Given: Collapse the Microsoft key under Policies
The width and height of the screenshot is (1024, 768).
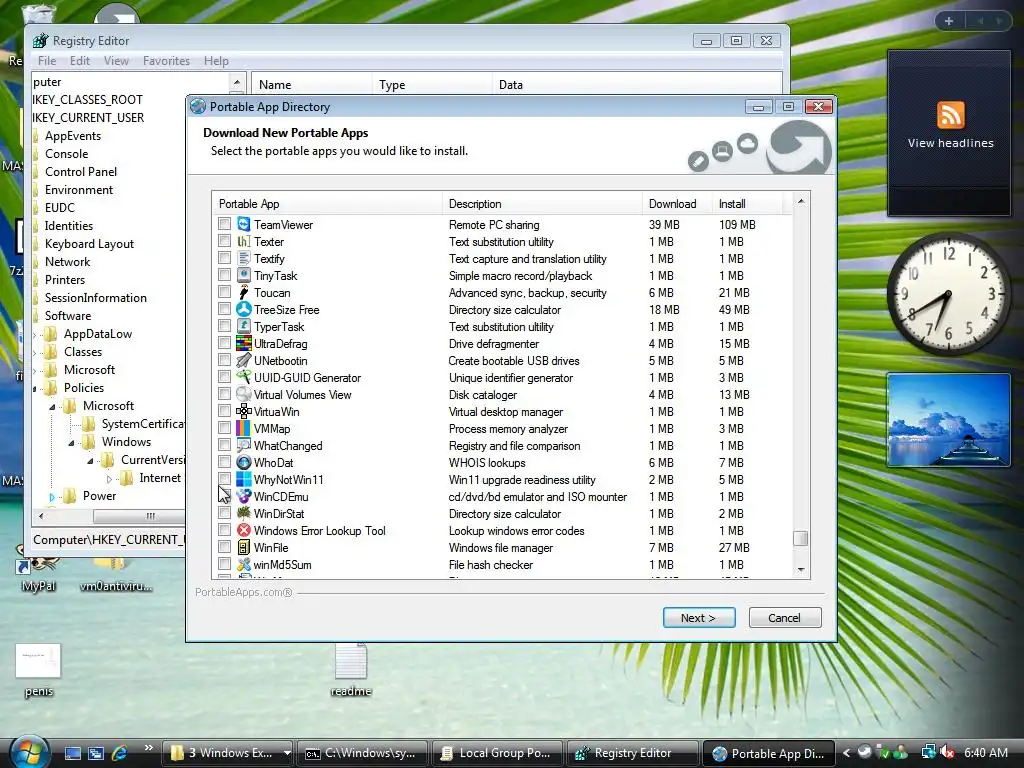Looking at the screenshot, I should pyautogui.click(x=52, y=407).
